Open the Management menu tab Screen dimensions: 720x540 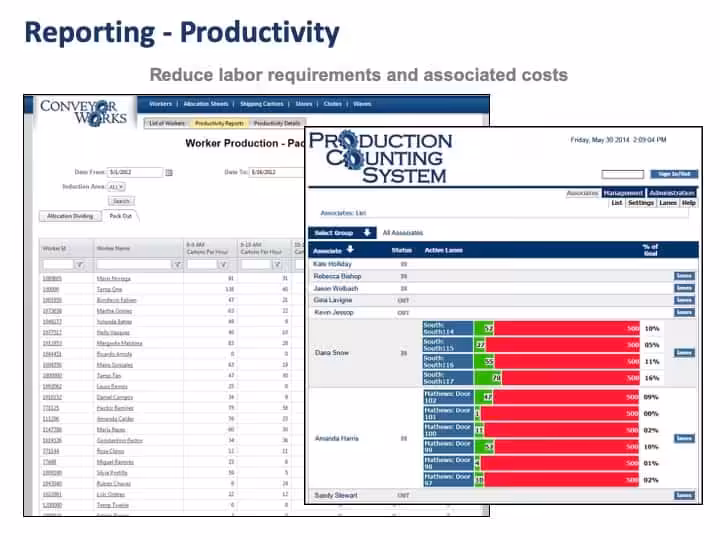tap(624, 193)
